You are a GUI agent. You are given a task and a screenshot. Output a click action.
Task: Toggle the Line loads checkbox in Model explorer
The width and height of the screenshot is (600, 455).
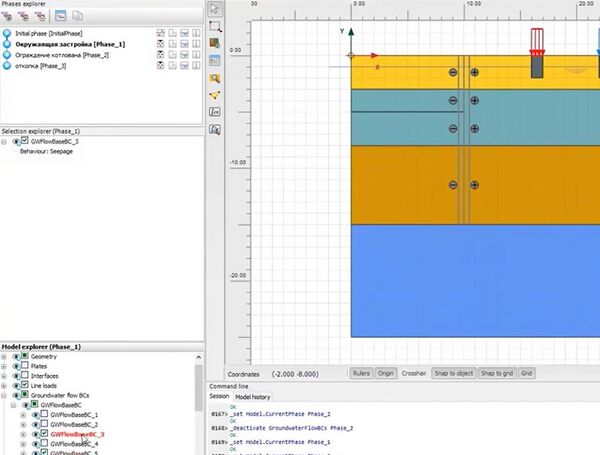point(23,385)
